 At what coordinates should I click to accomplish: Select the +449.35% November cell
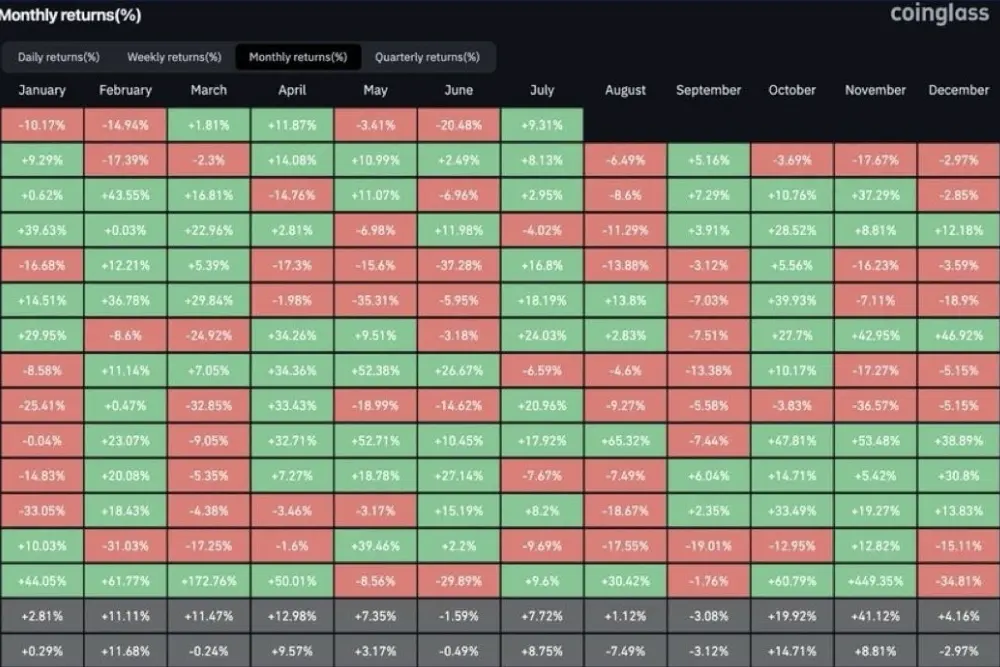876,581
